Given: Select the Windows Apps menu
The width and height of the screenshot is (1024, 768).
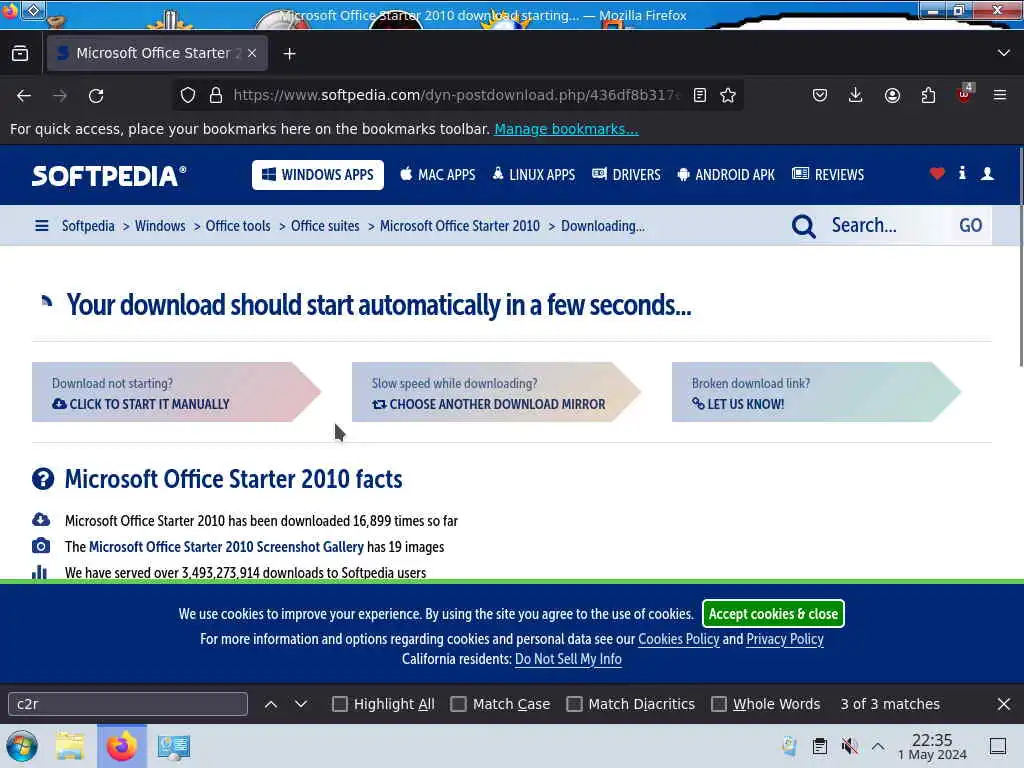Looking at the screenshot, I should [318, 175].
